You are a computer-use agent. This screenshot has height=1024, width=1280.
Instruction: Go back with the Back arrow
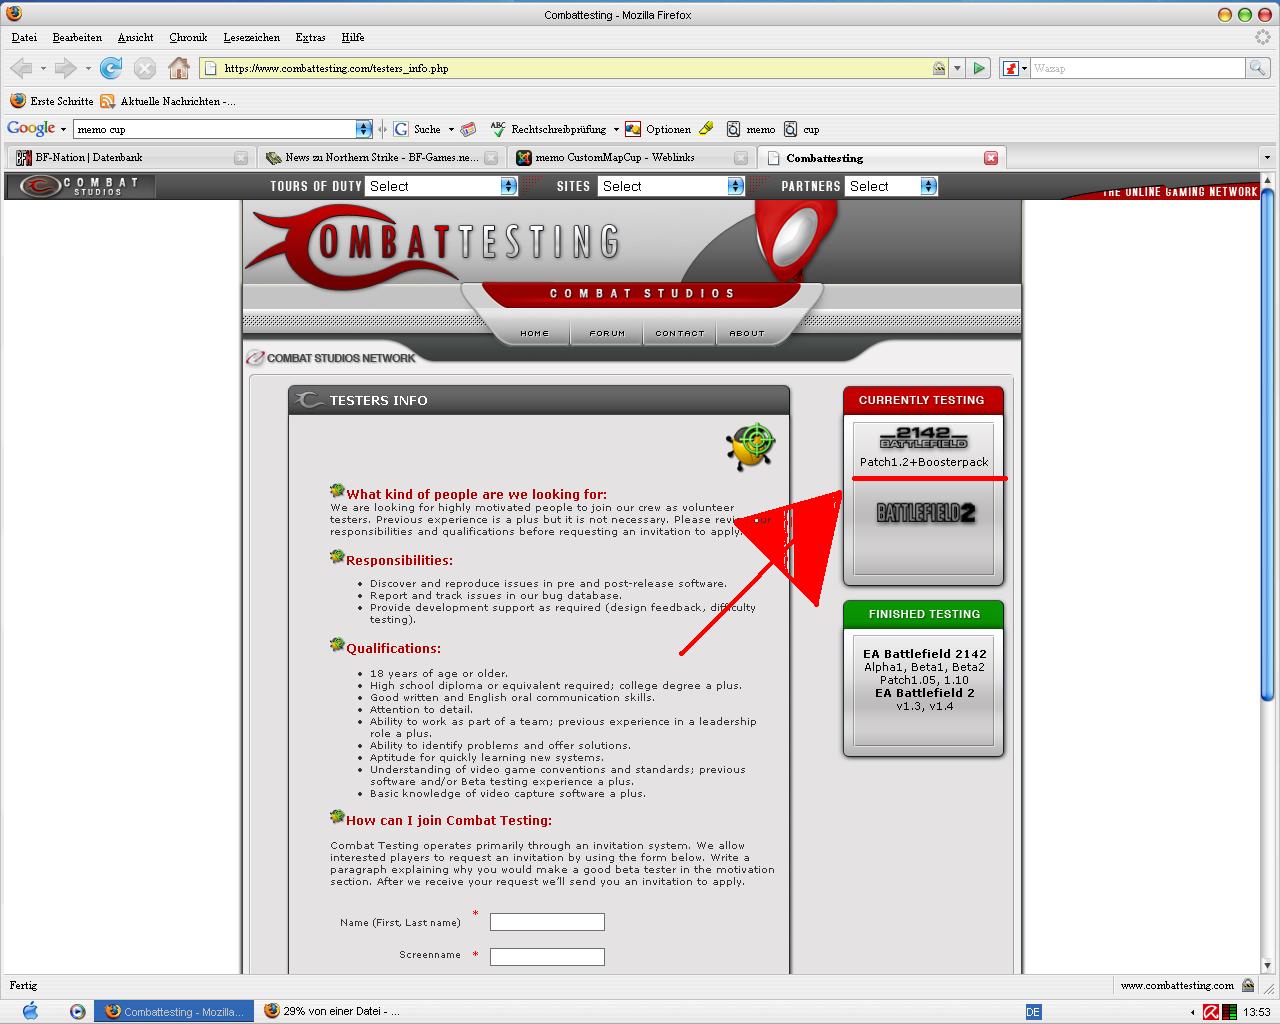21,68
